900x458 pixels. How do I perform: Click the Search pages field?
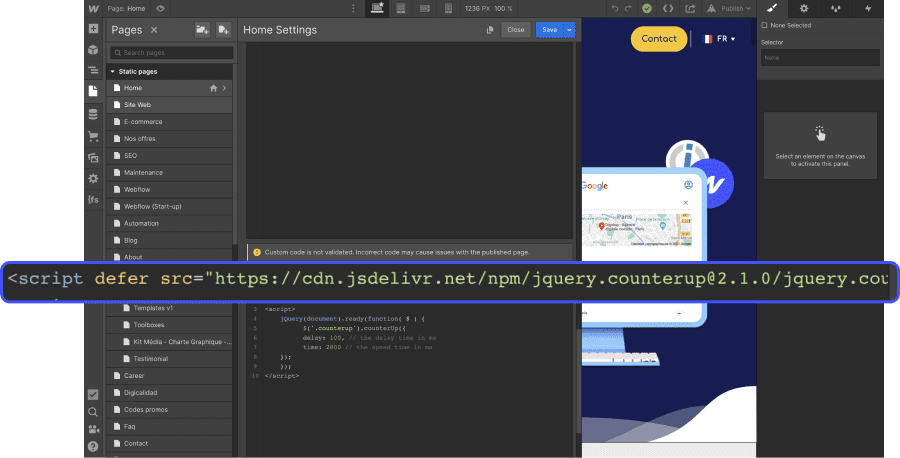point(172,53)
